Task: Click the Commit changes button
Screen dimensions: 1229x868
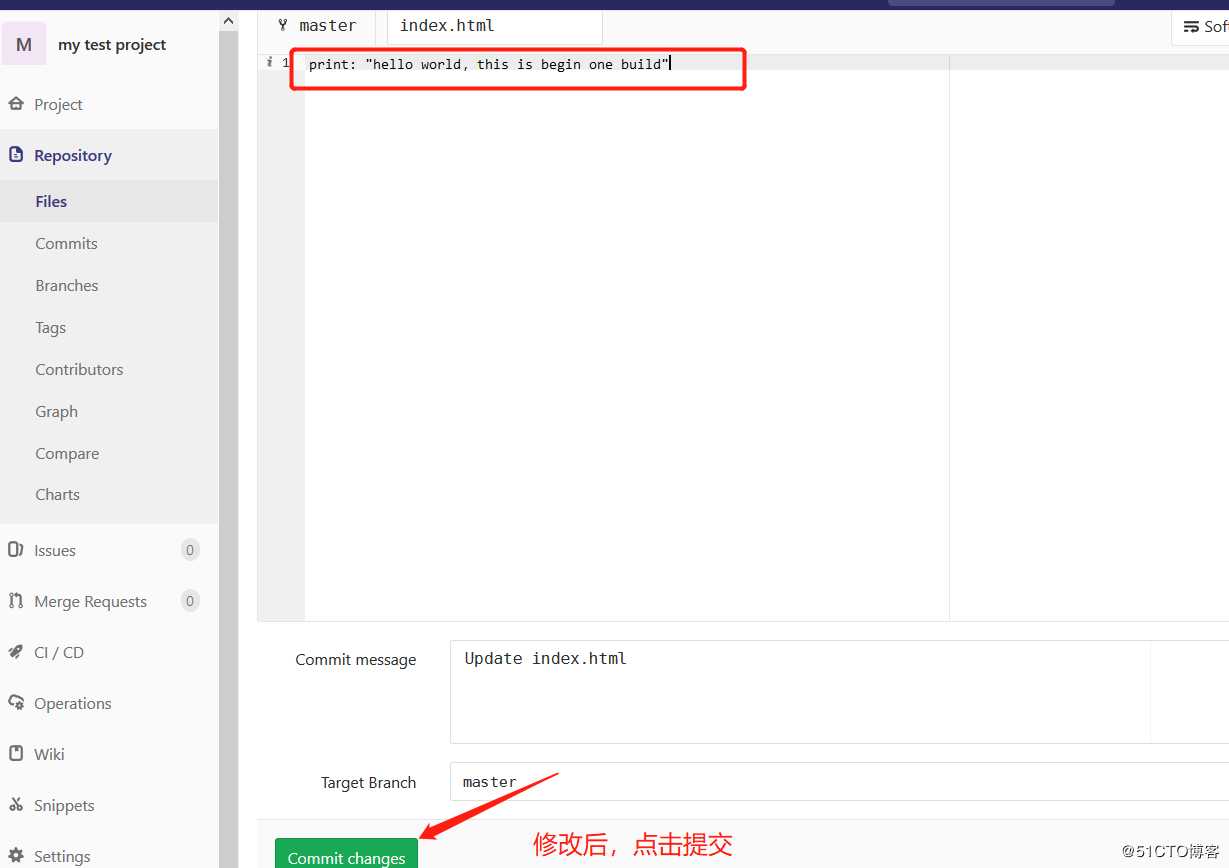Action: pos(346,853)
